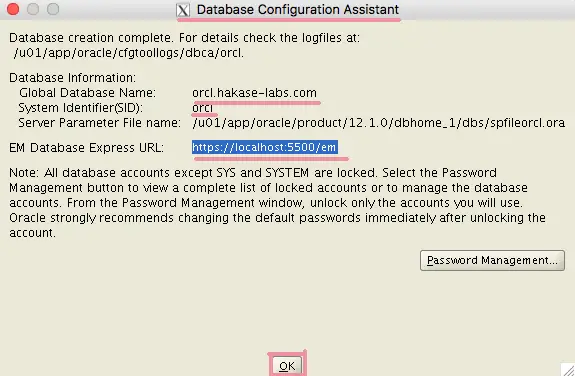The height and width of the screenshot is (376, 575).
Task: Click the EM Database Express URL label
Action: click(x=87, y=148)
